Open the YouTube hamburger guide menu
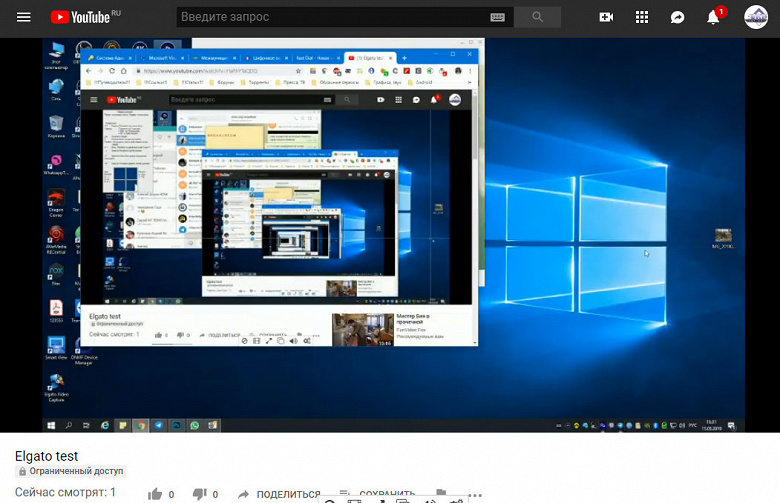Image resolution: width=780 pixels, height=503 pixels. [24, 17]
